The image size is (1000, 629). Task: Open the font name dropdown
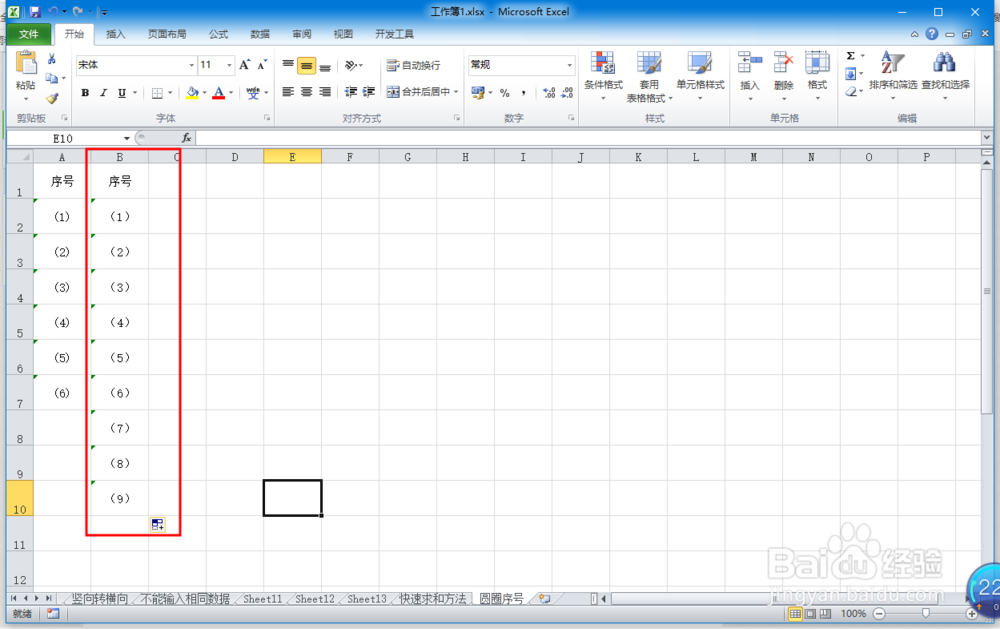pyautogui.click(x=191, y=64)
